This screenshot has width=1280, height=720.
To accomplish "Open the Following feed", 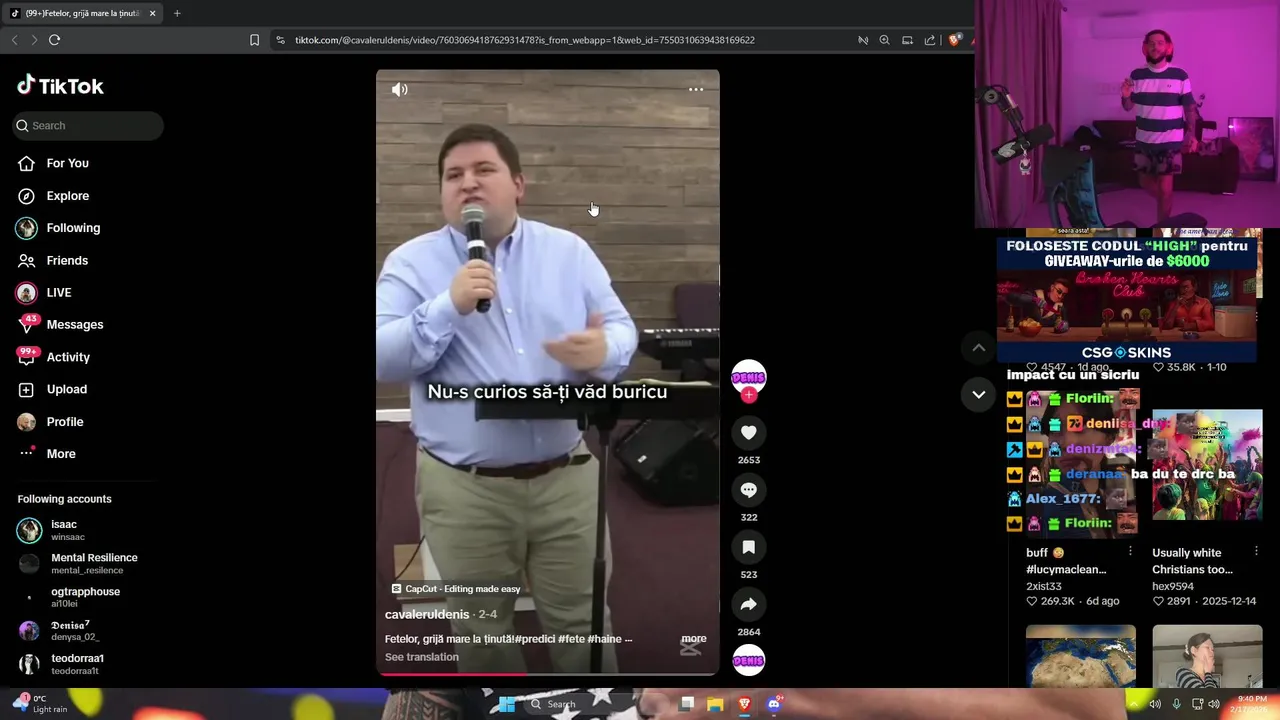I will [x=60, y=228].
